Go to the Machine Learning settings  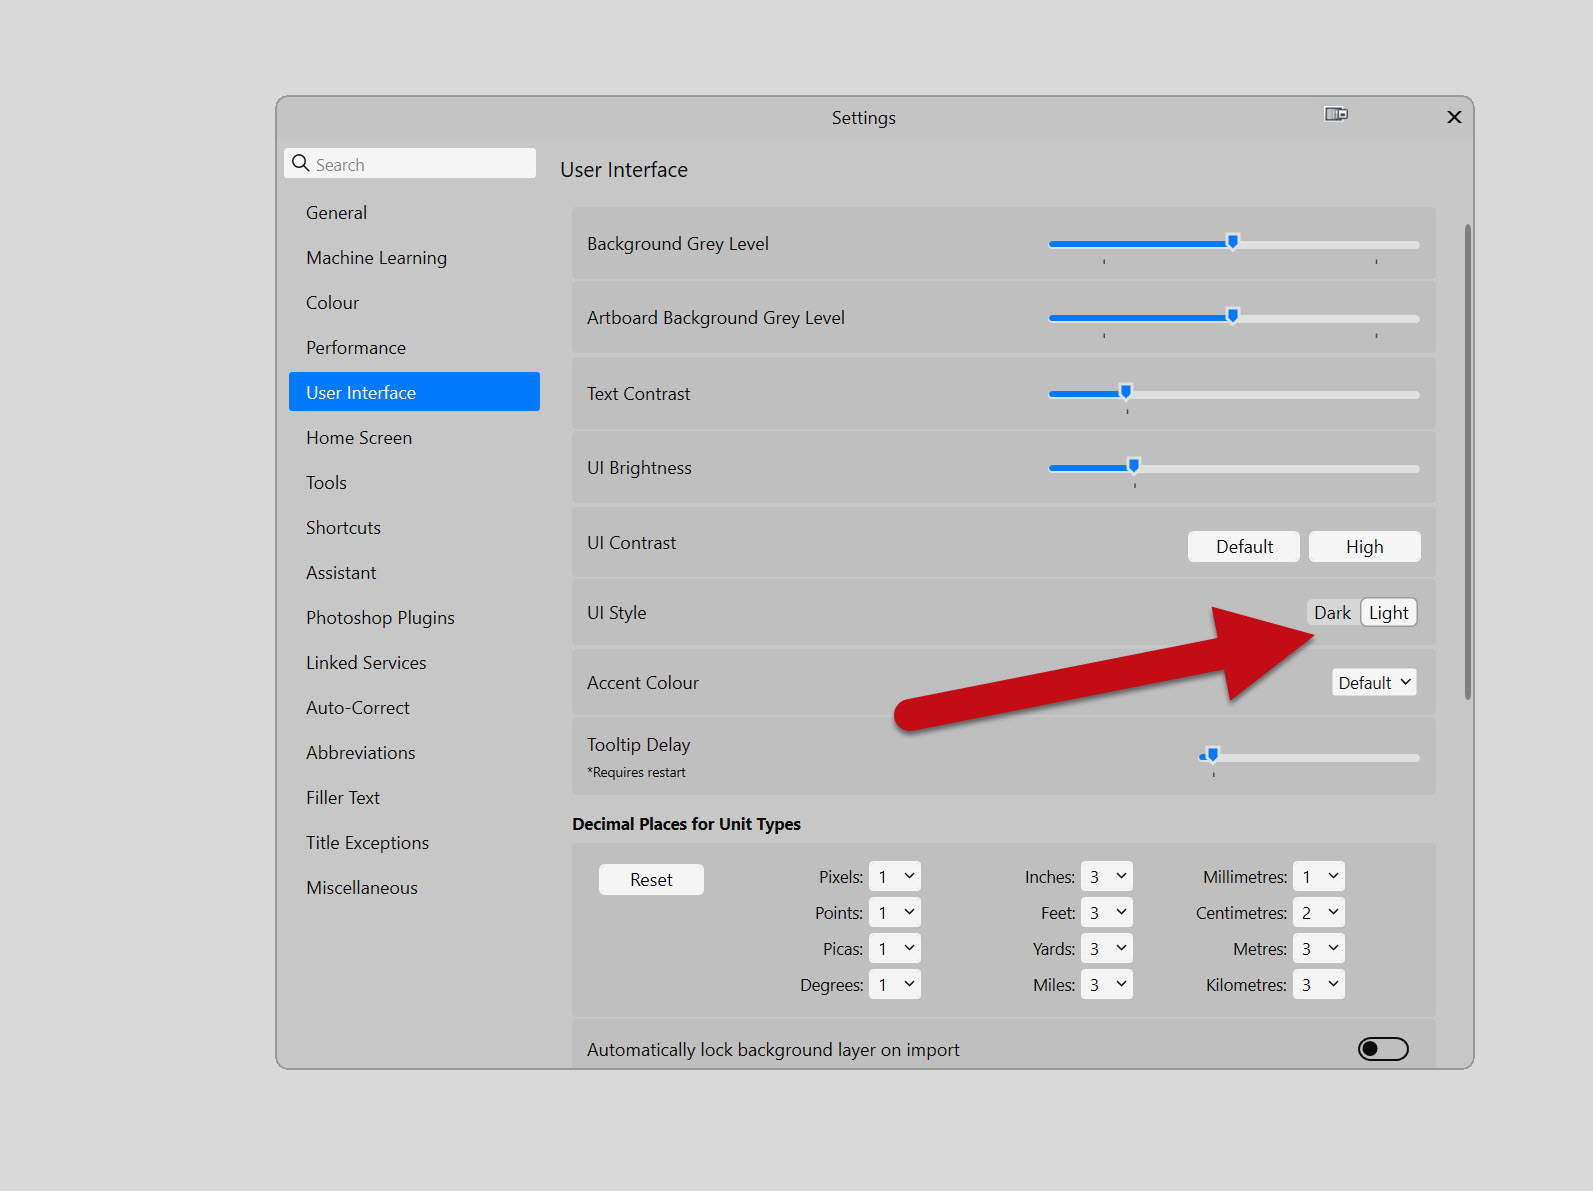click(x=376, y=258)
